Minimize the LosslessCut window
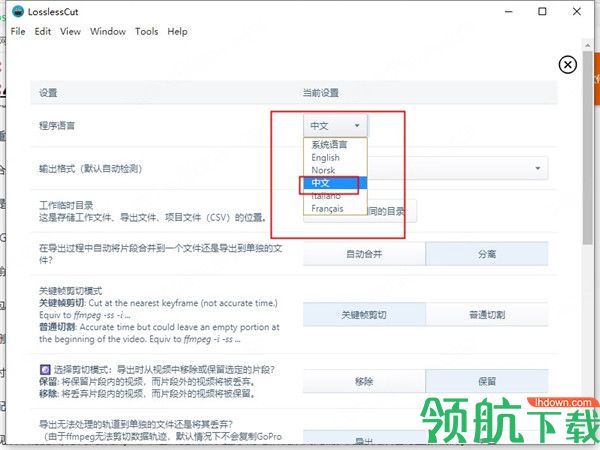Image resolution: width=600 pixels, height=450 pixels. click(509, 11)
